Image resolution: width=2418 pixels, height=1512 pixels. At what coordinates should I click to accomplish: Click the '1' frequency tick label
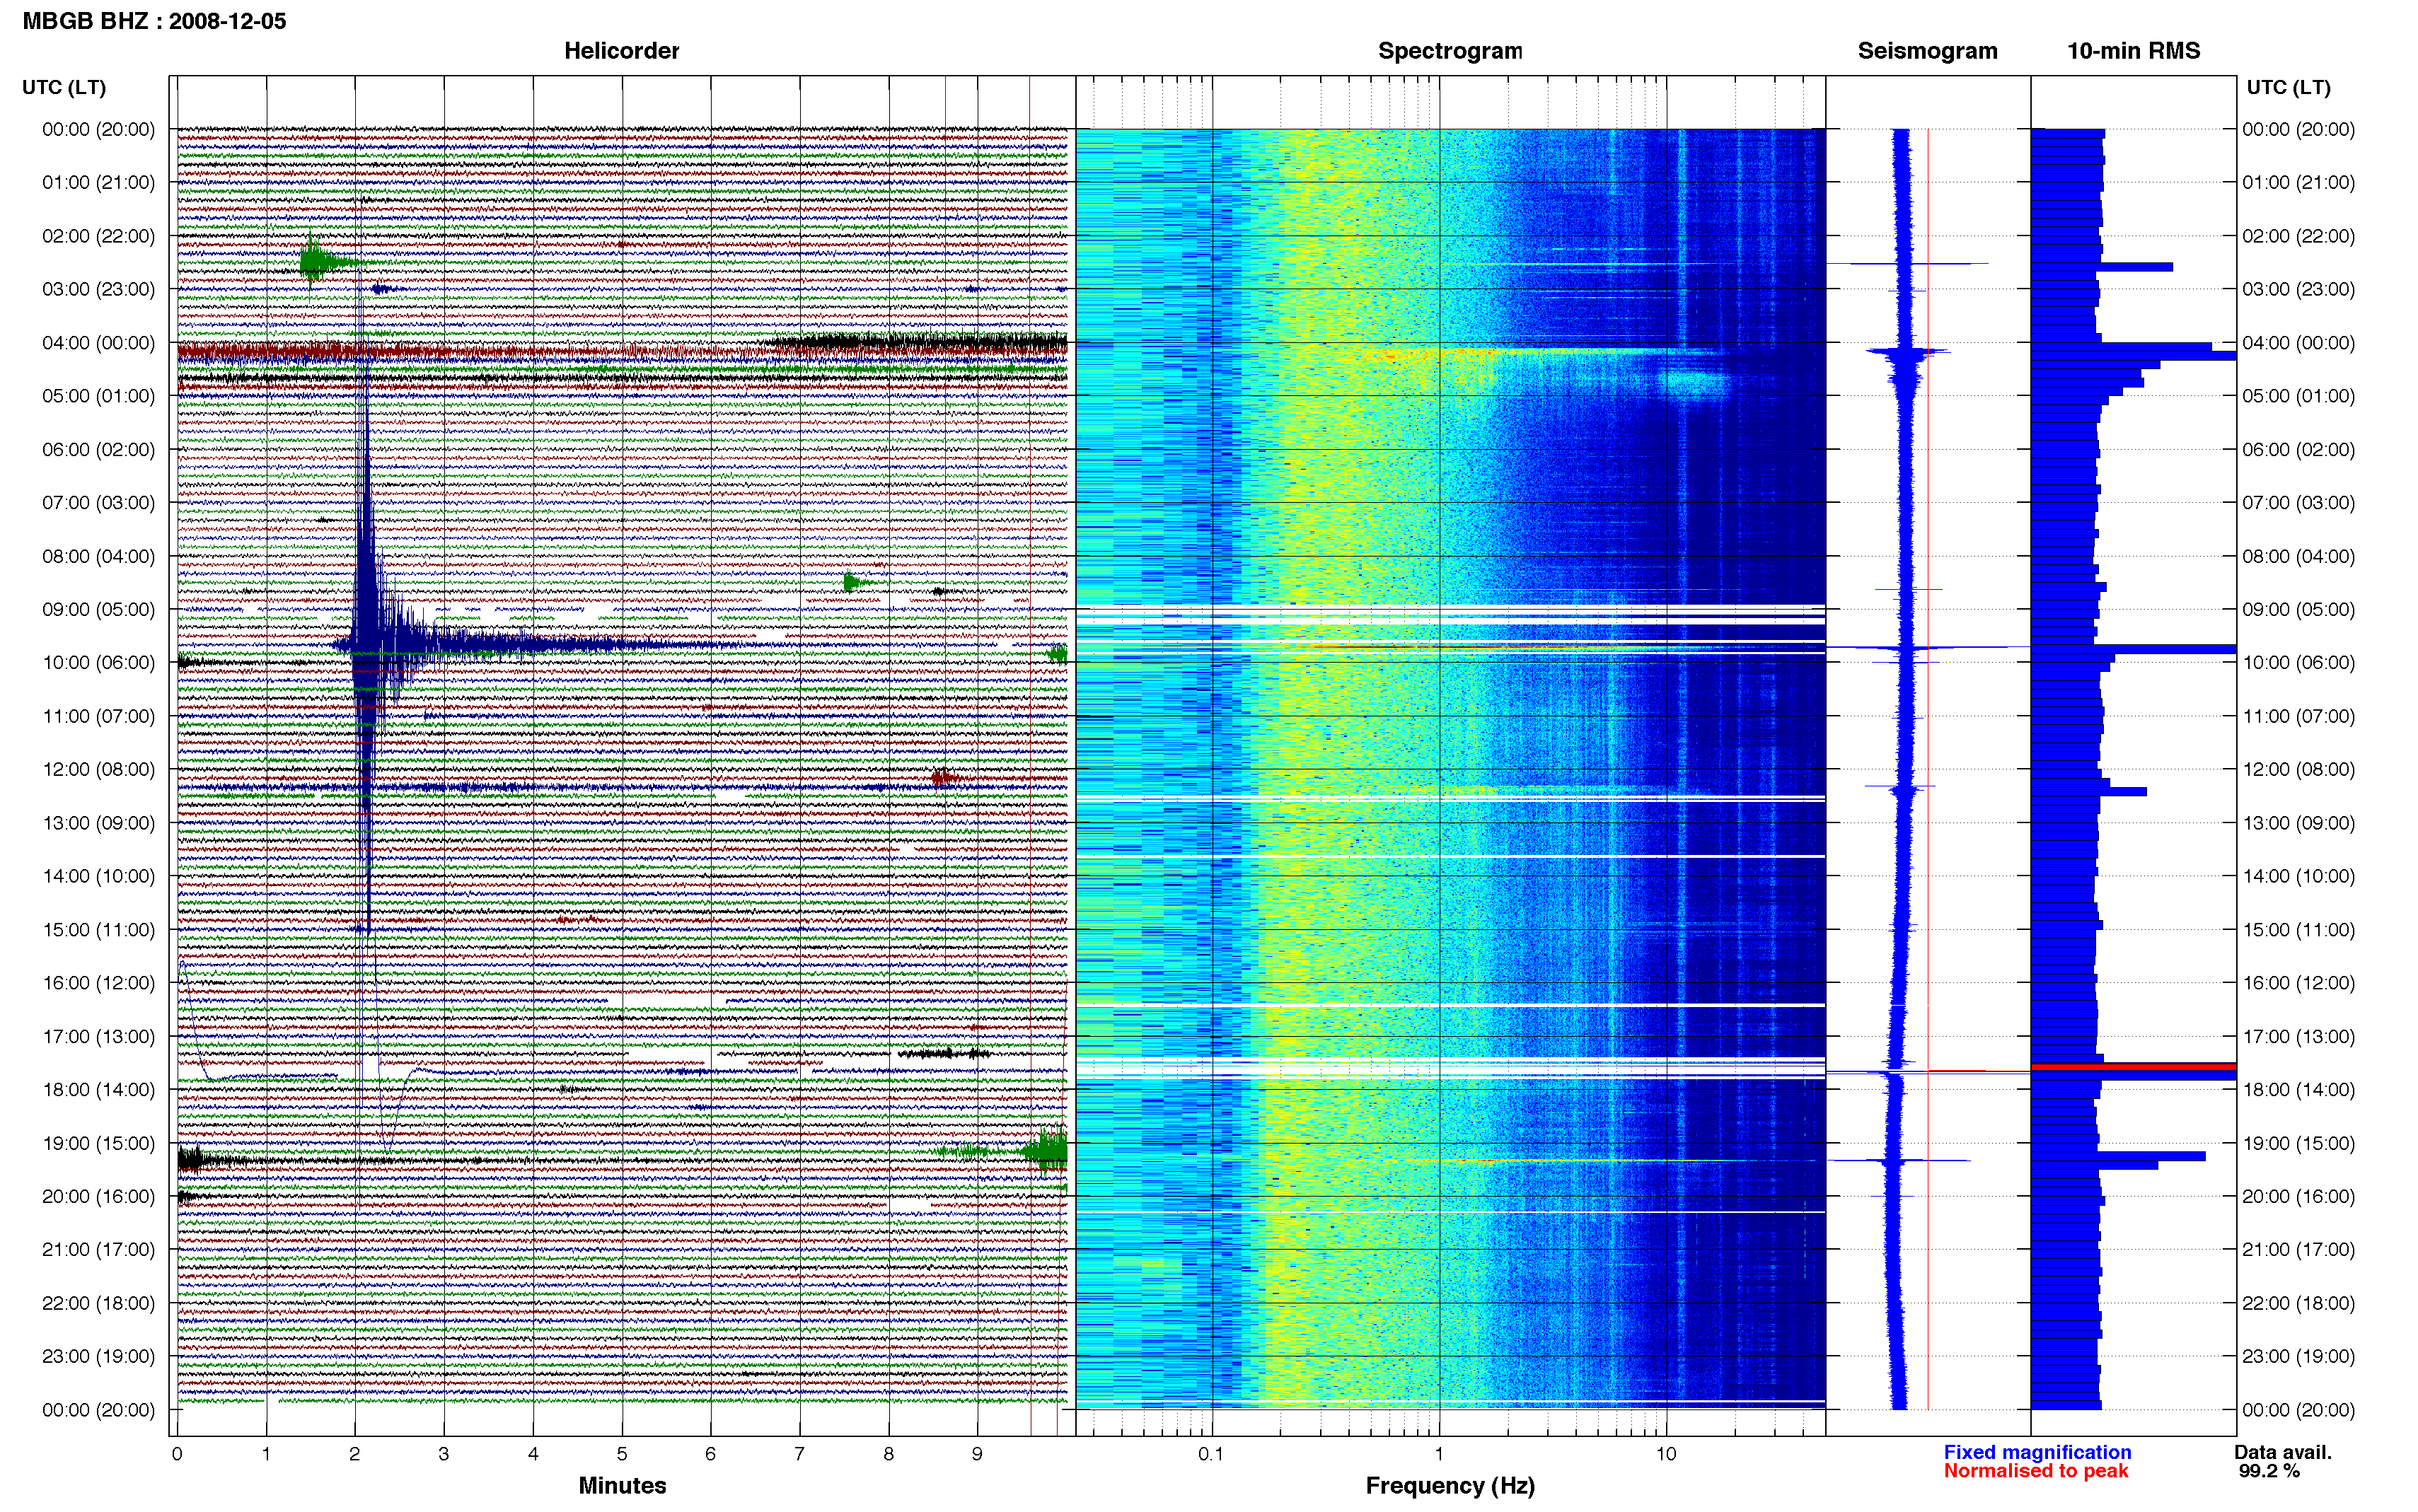(1439, 1454)
